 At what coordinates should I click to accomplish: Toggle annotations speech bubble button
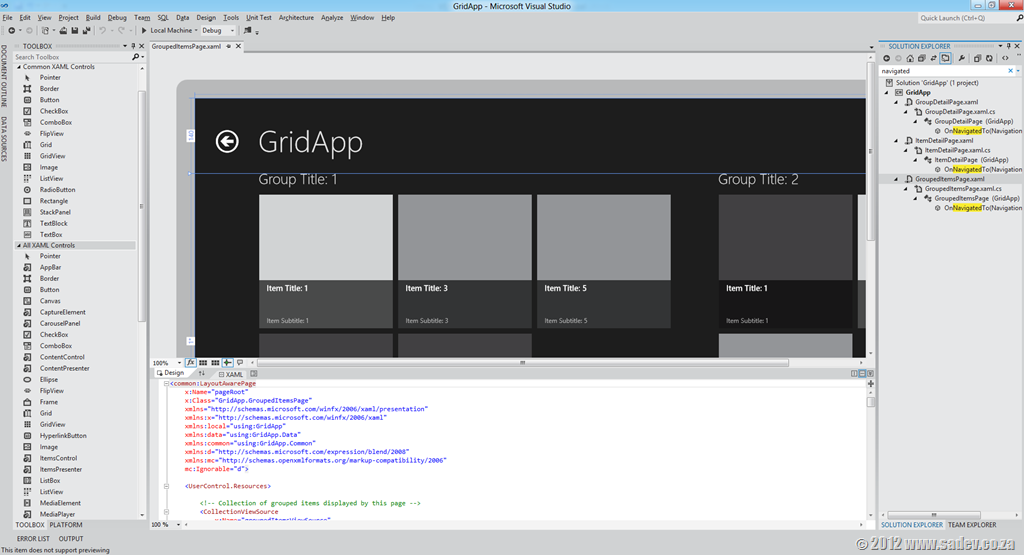point(240,362)
